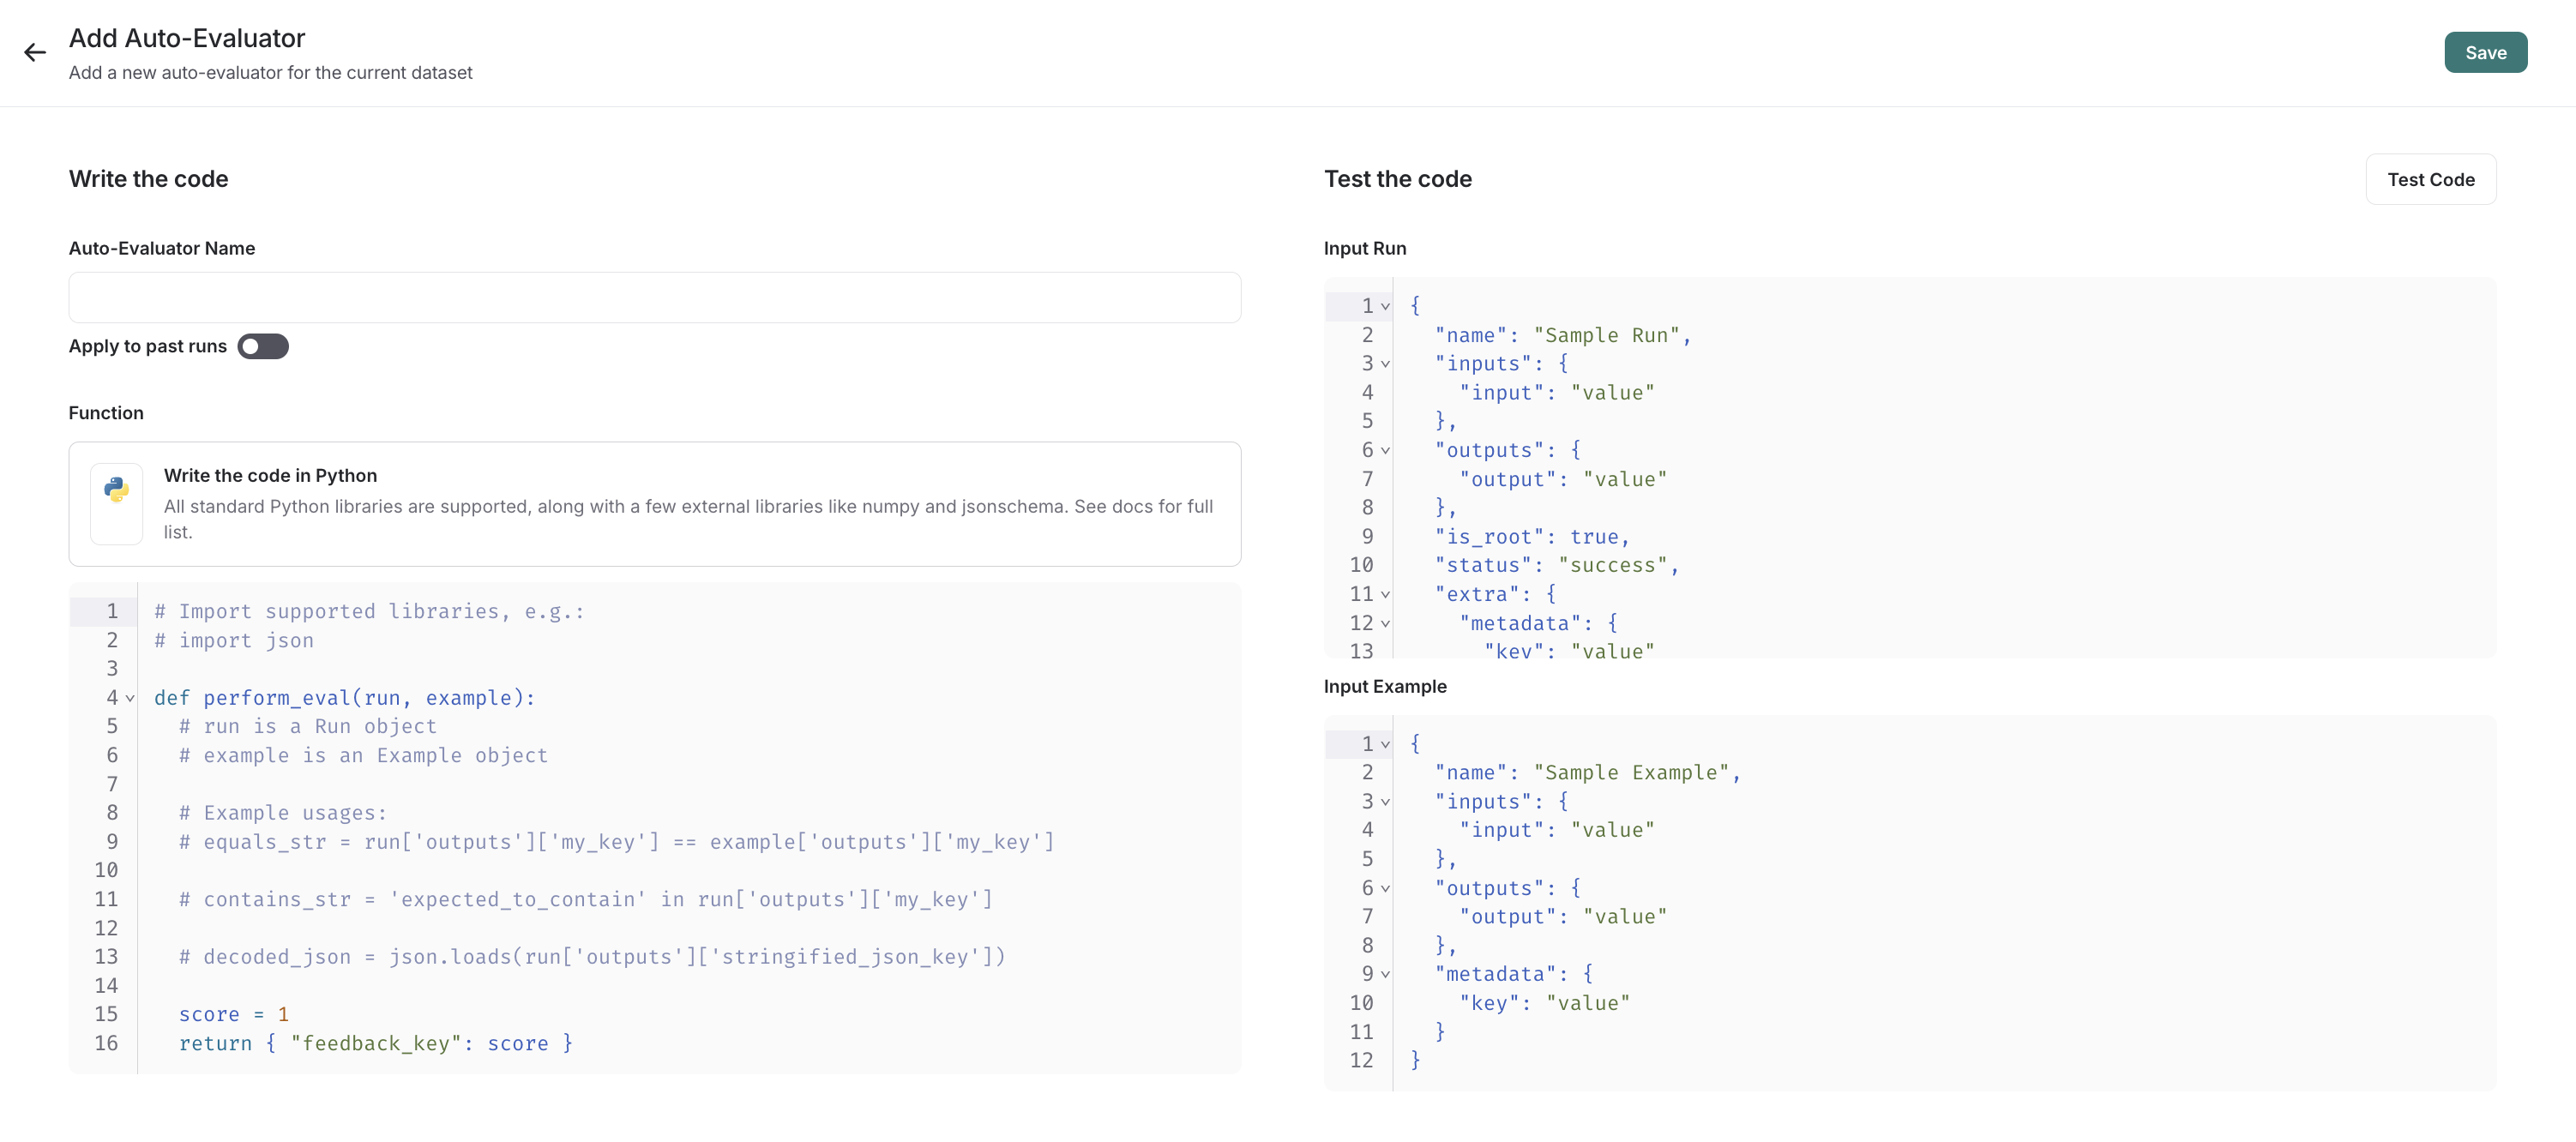Click the Save button
This screenshot has height=1142, width=2576.
2484,53
